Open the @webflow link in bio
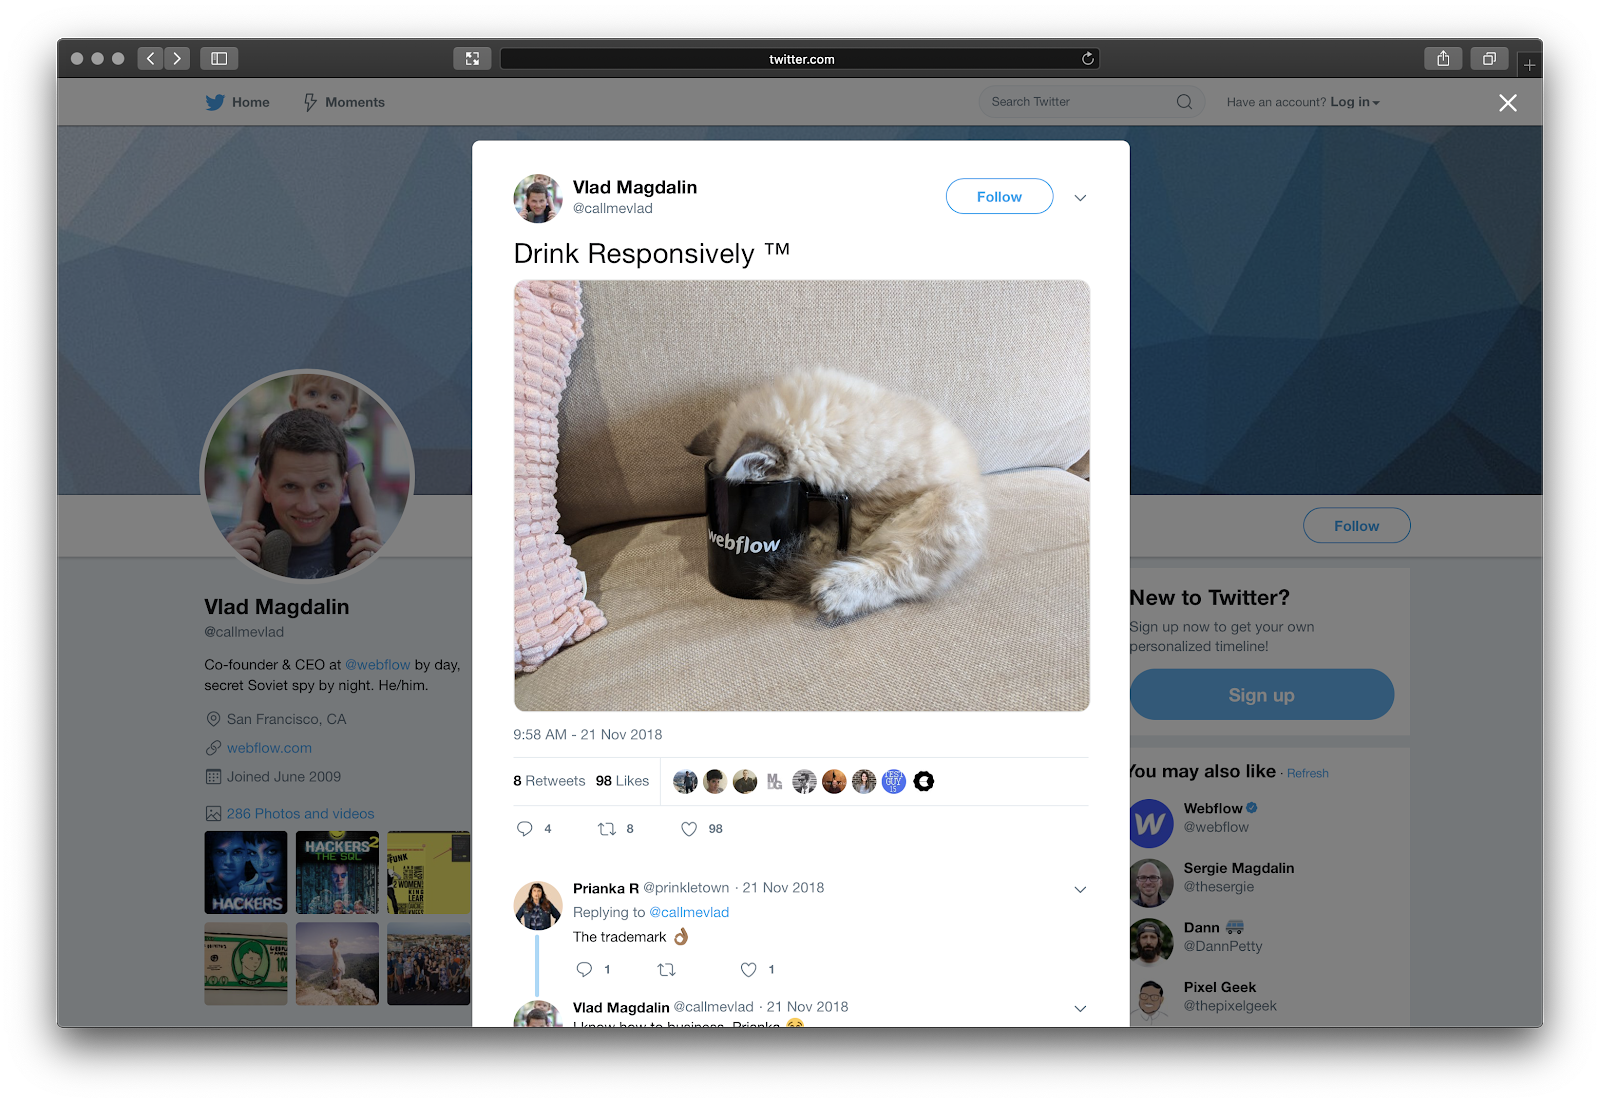The height and width of the screenshot is (1103, 1600). point(378,664)
